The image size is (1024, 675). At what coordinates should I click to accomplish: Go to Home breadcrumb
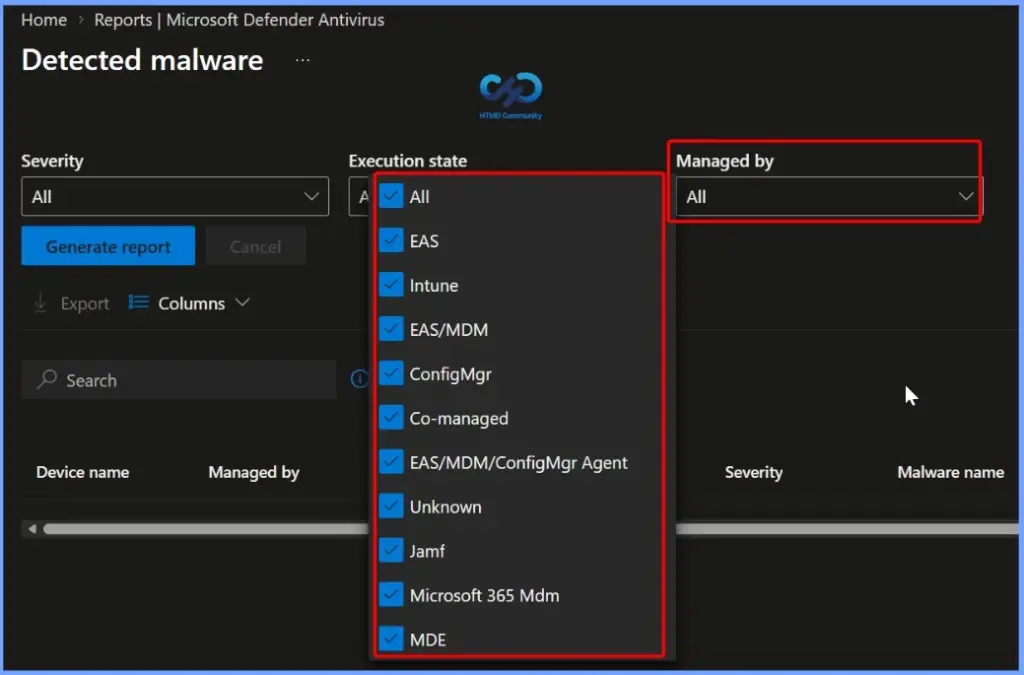[x=44, y=20]
